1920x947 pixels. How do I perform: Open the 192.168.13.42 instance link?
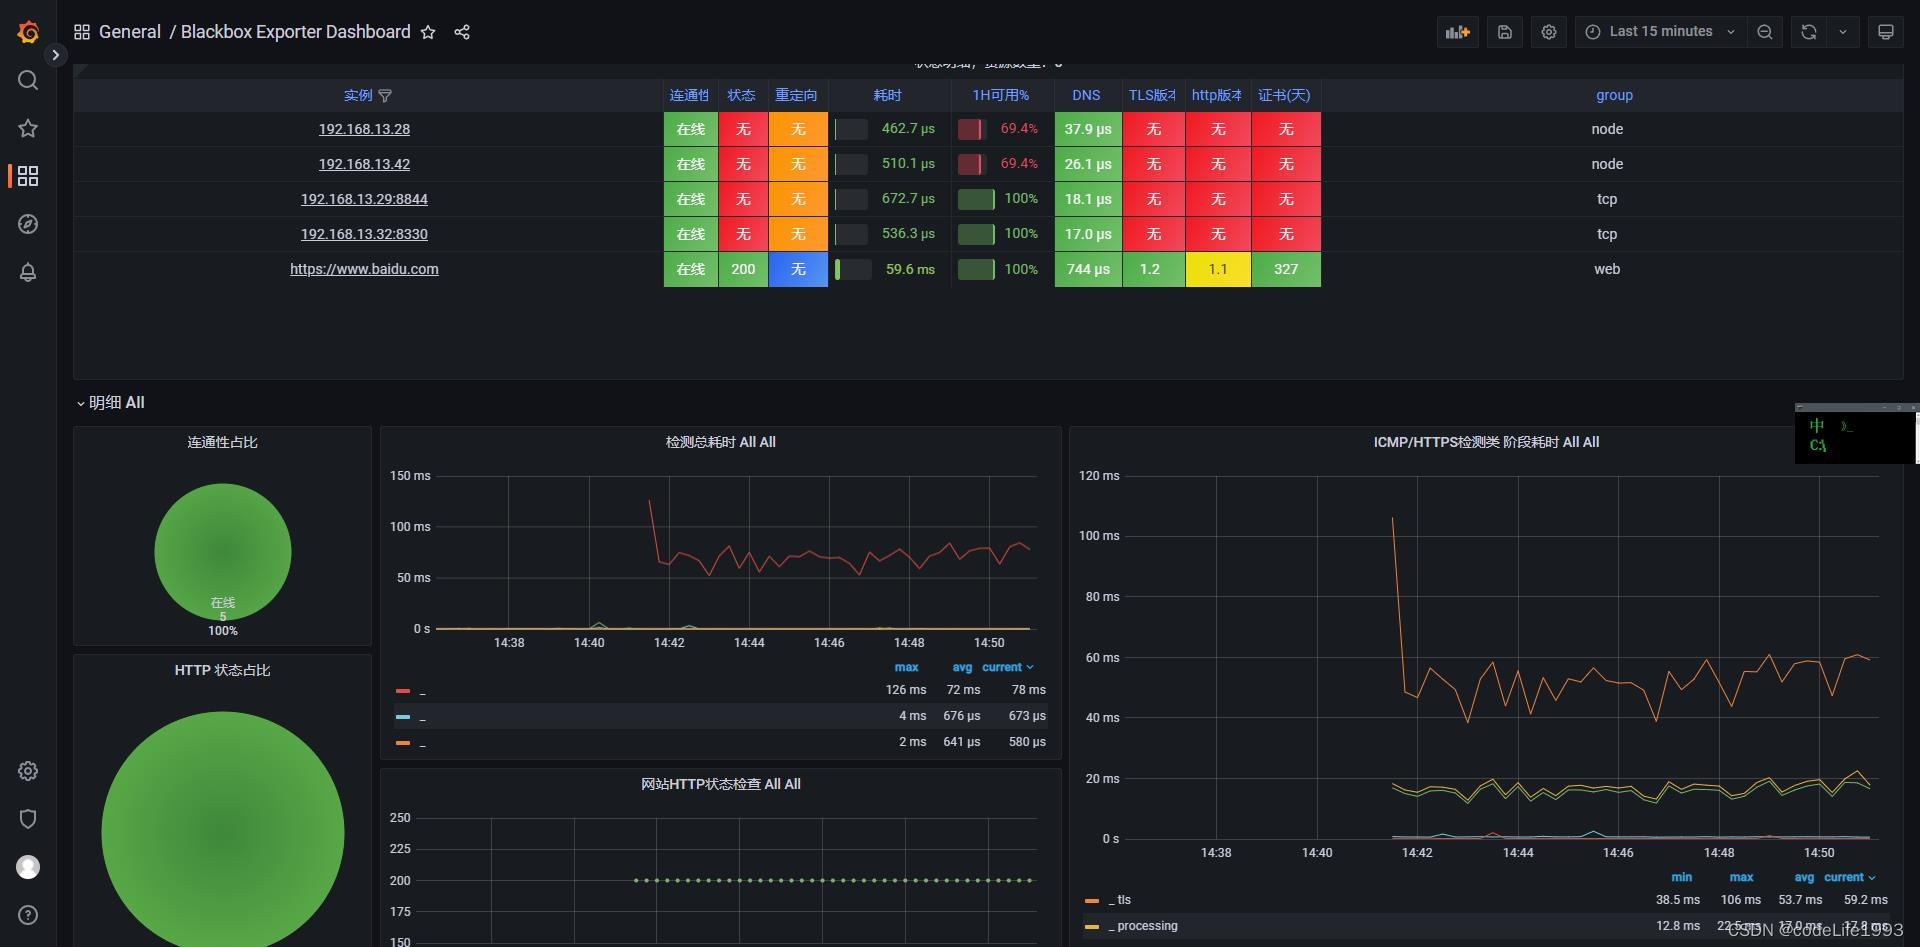tap(364, 164)
